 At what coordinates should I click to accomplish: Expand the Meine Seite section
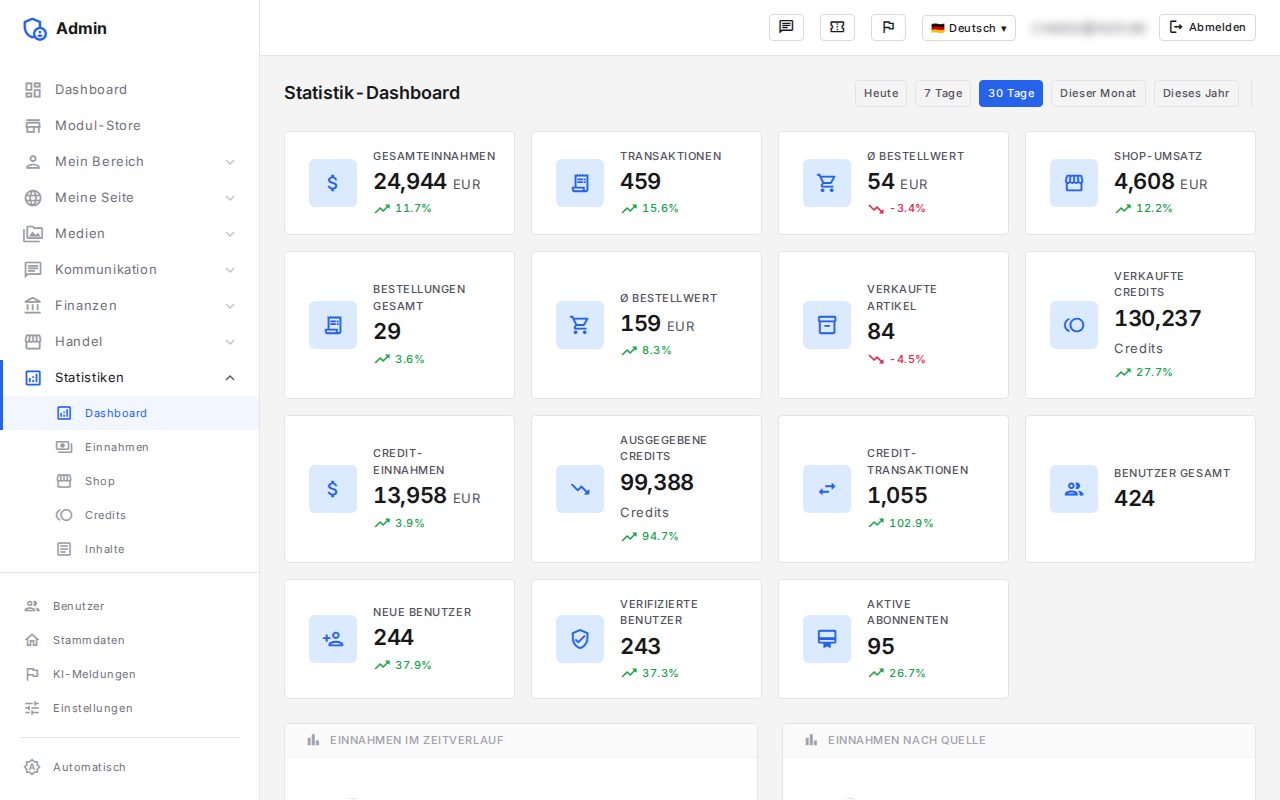(x=130, y=197)
